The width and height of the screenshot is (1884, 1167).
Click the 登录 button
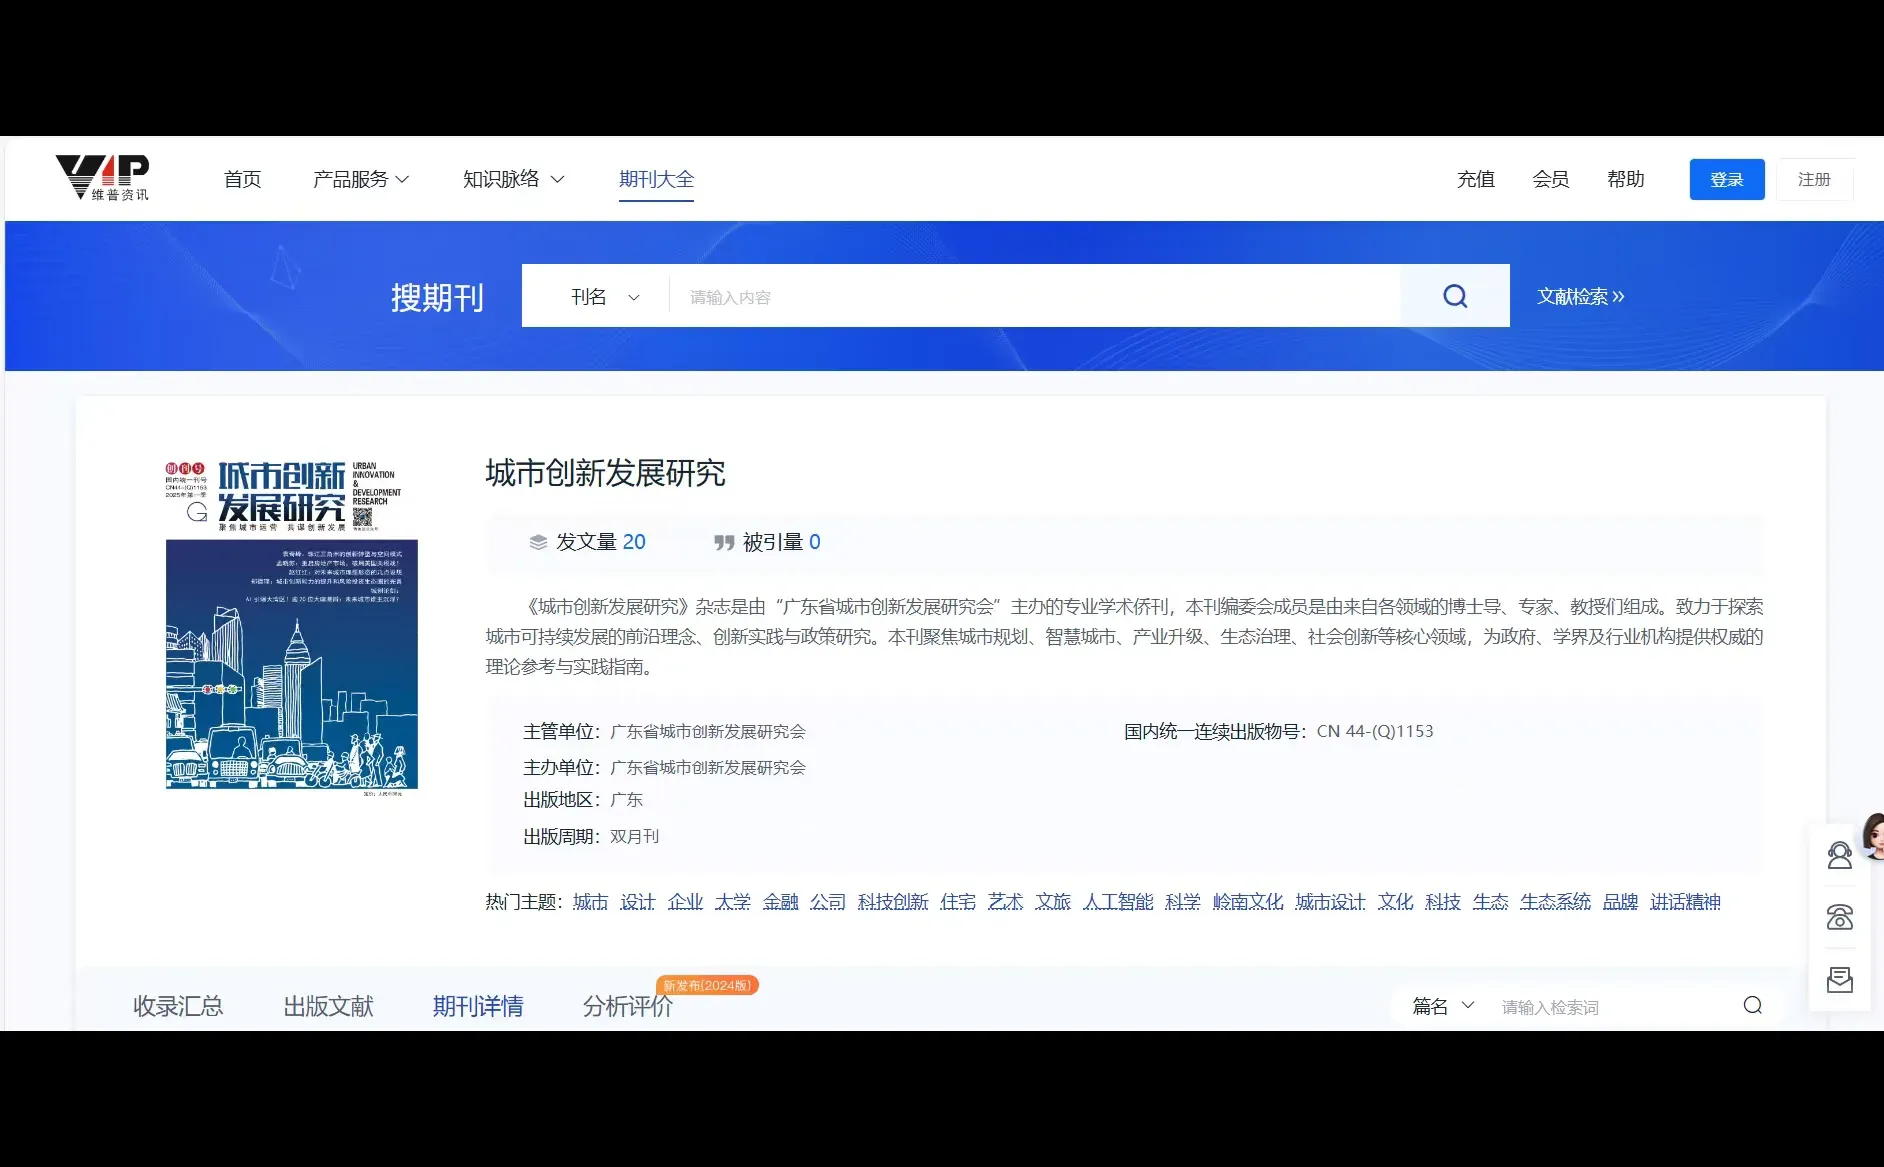1726,179
